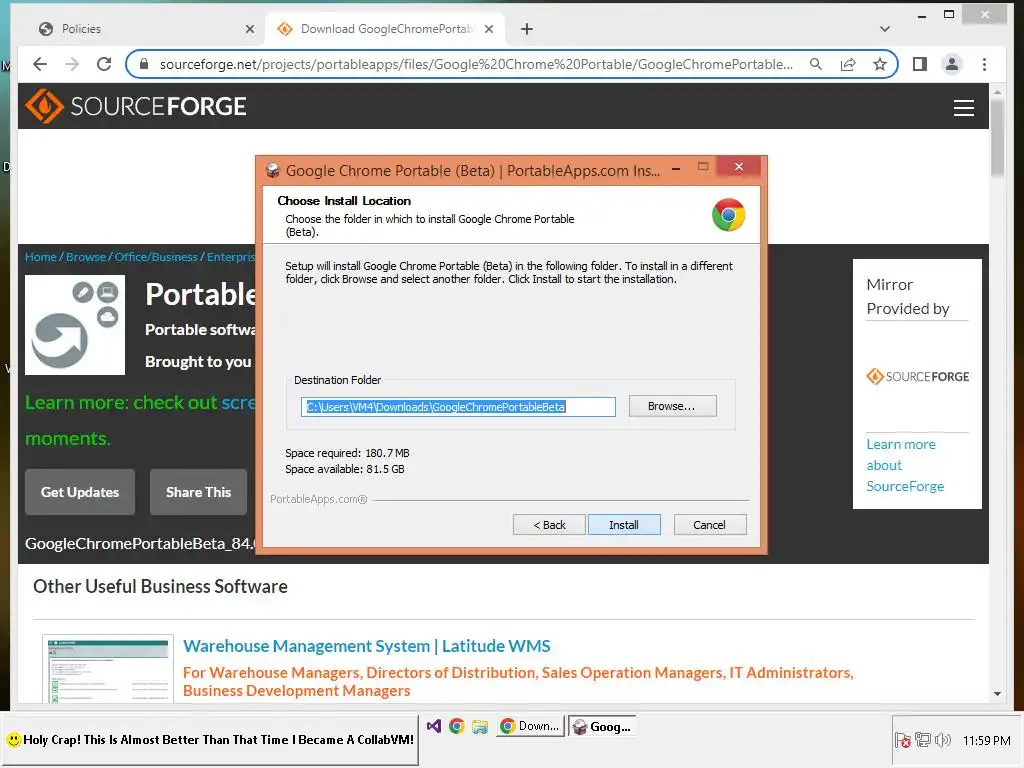Click Action Center flag tray icon
Screen dimensions: 1024x768
[x=903, y=740]
